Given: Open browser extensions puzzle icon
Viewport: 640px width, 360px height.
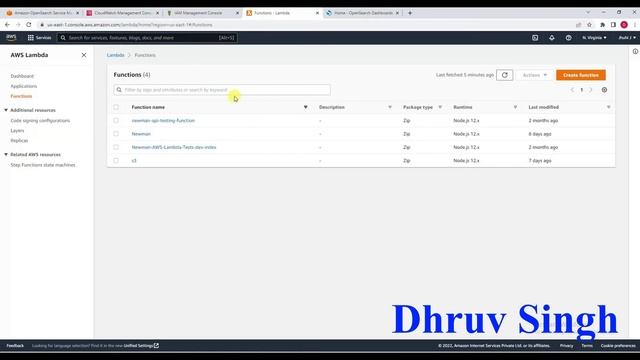Looking at the screenshot, I should [x=602, y=25].
